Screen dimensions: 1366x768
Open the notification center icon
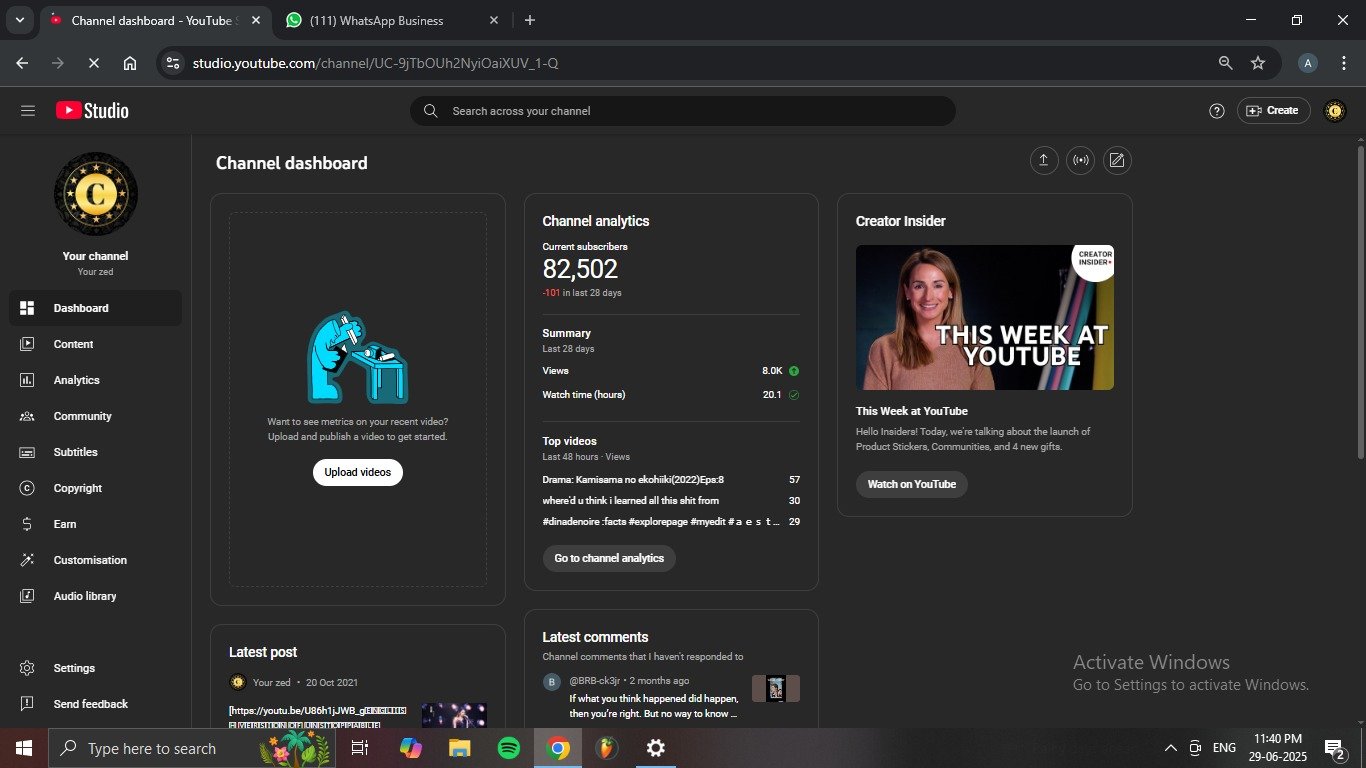1334,748
